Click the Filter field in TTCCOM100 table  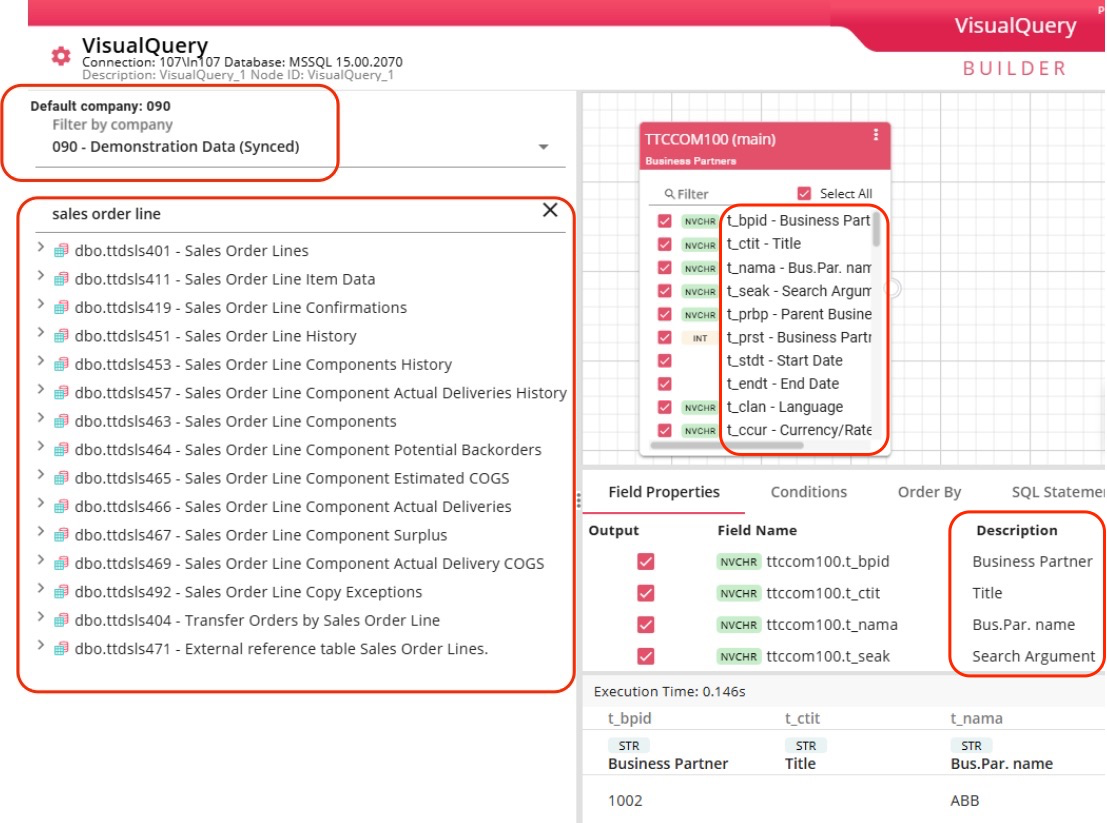point(720,193)
